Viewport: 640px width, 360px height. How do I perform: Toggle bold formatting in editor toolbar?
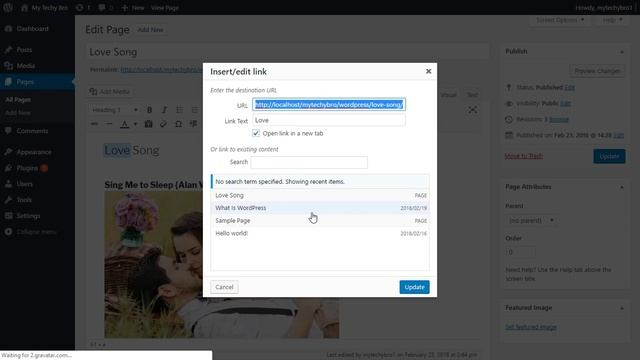[149, 110]
